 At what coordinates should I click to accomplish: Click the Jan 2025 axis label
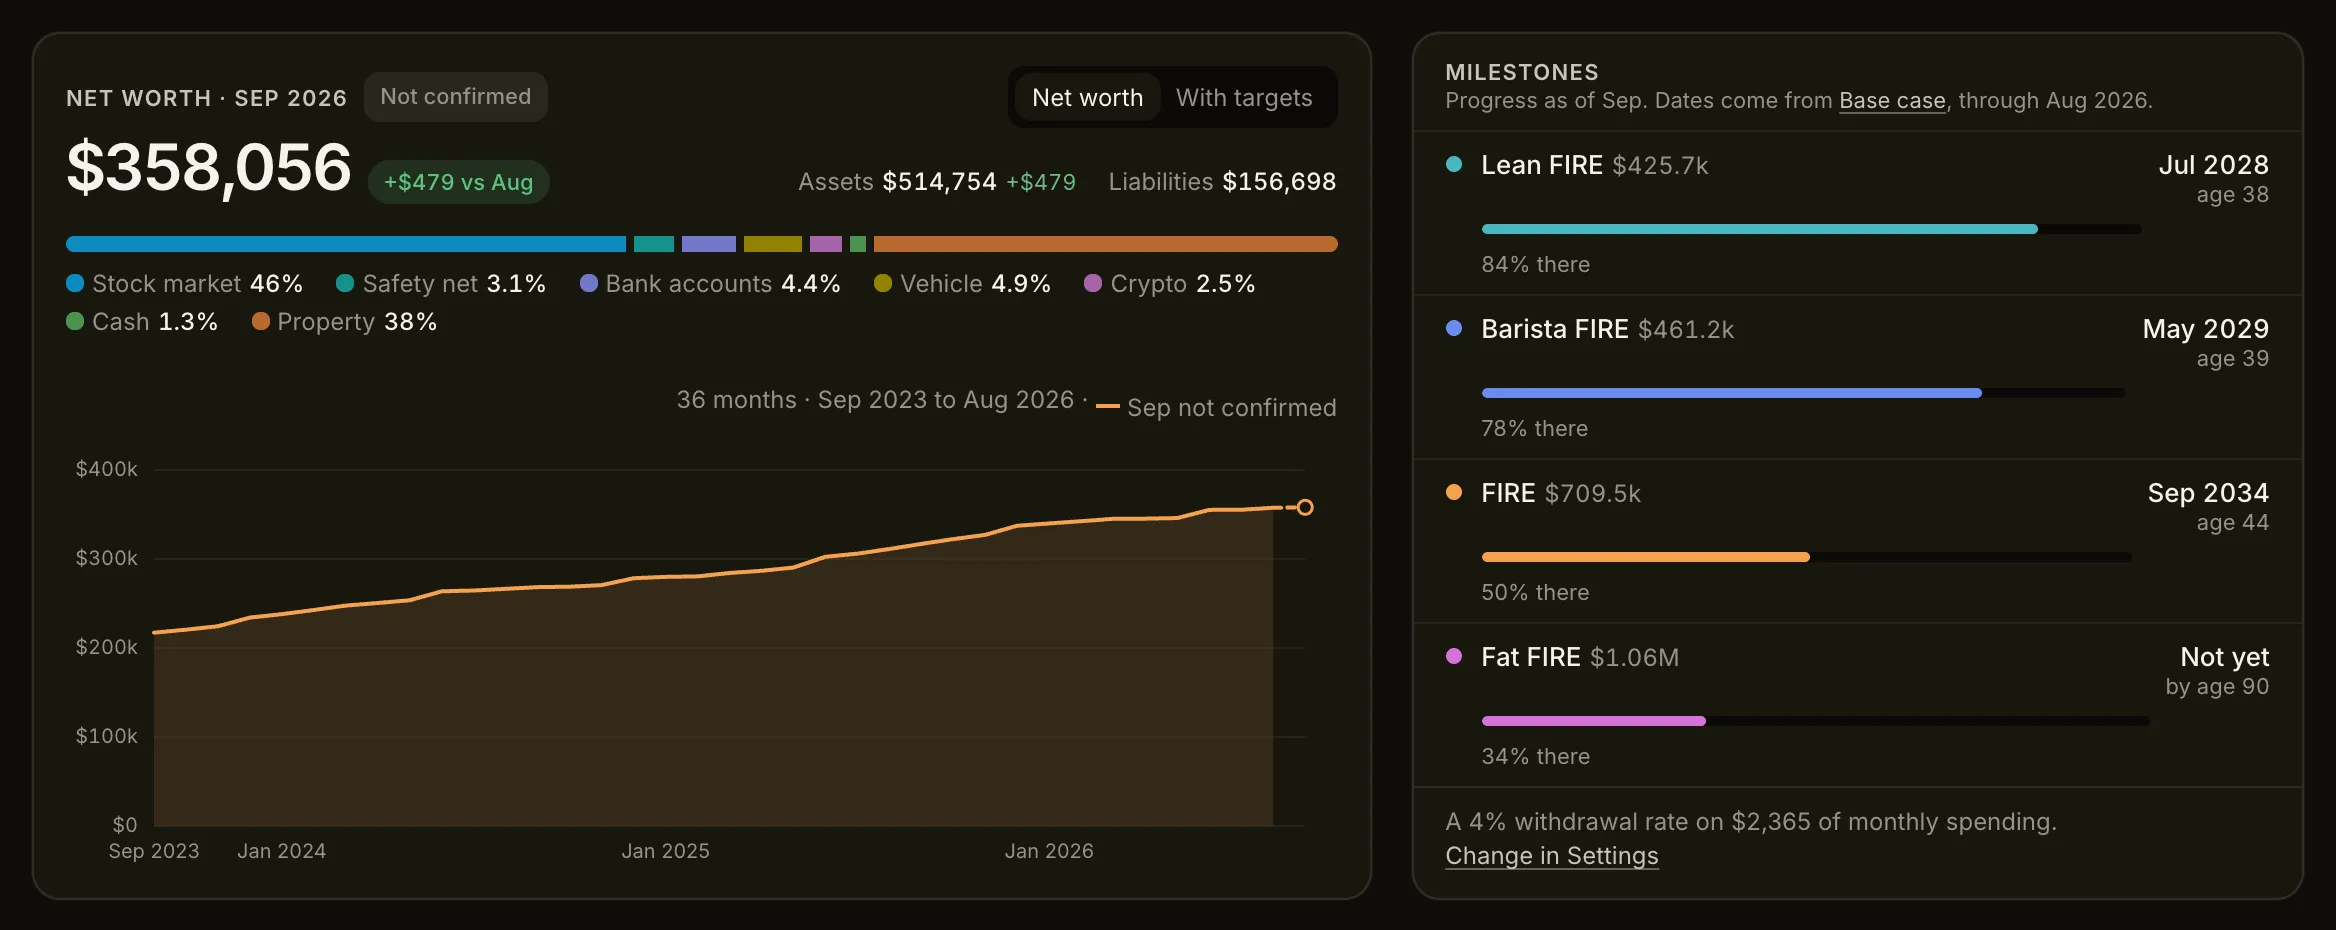(x=665, y=851)
